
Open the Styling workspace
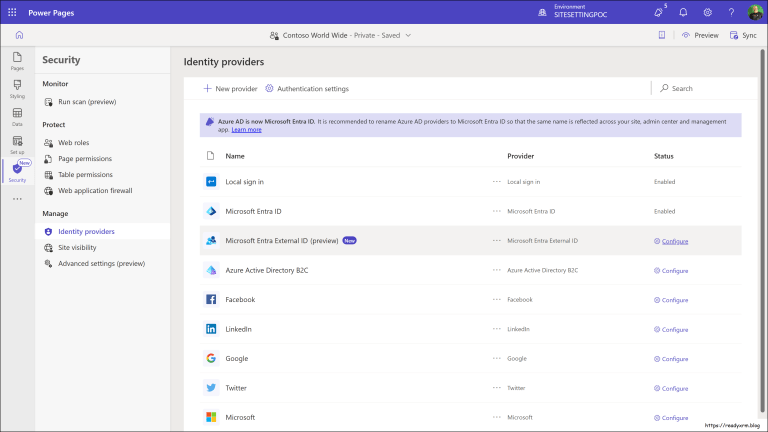(17, 89)
